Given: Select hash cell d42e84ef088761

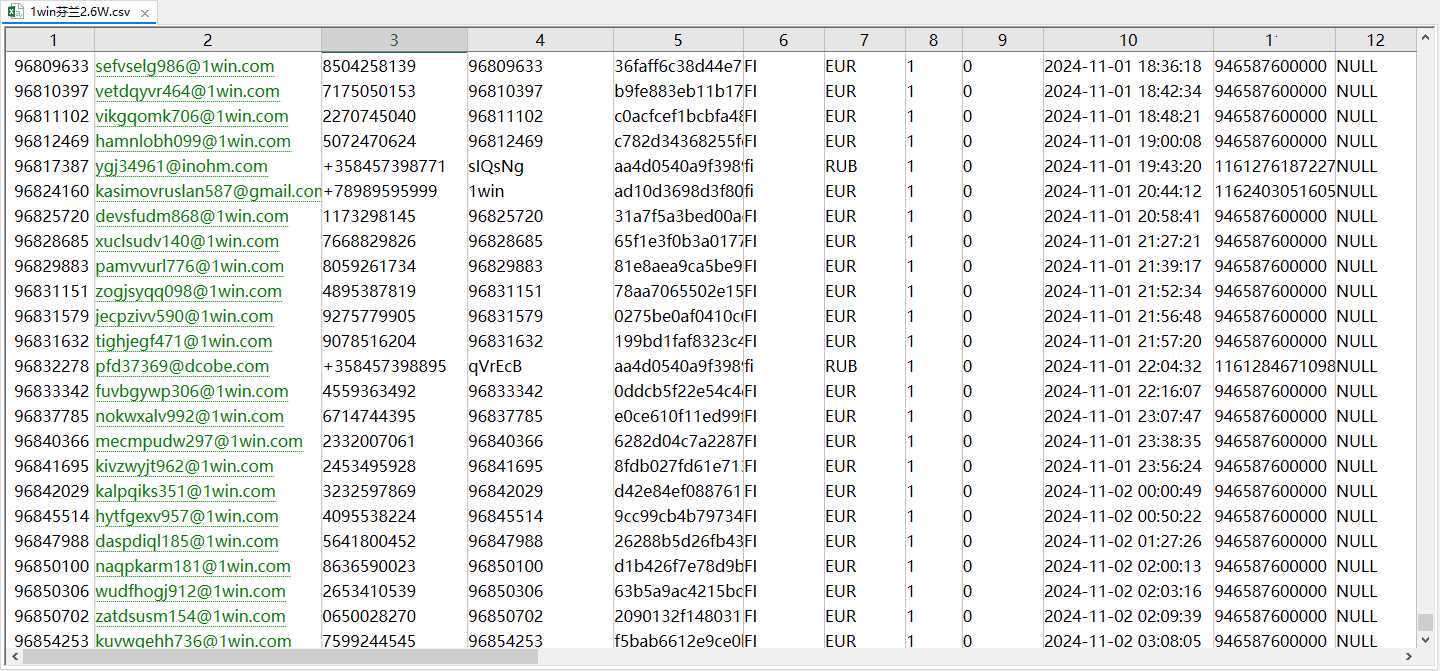Looking at the screenshot, I should pyautogui.click(x=678, y=491).
